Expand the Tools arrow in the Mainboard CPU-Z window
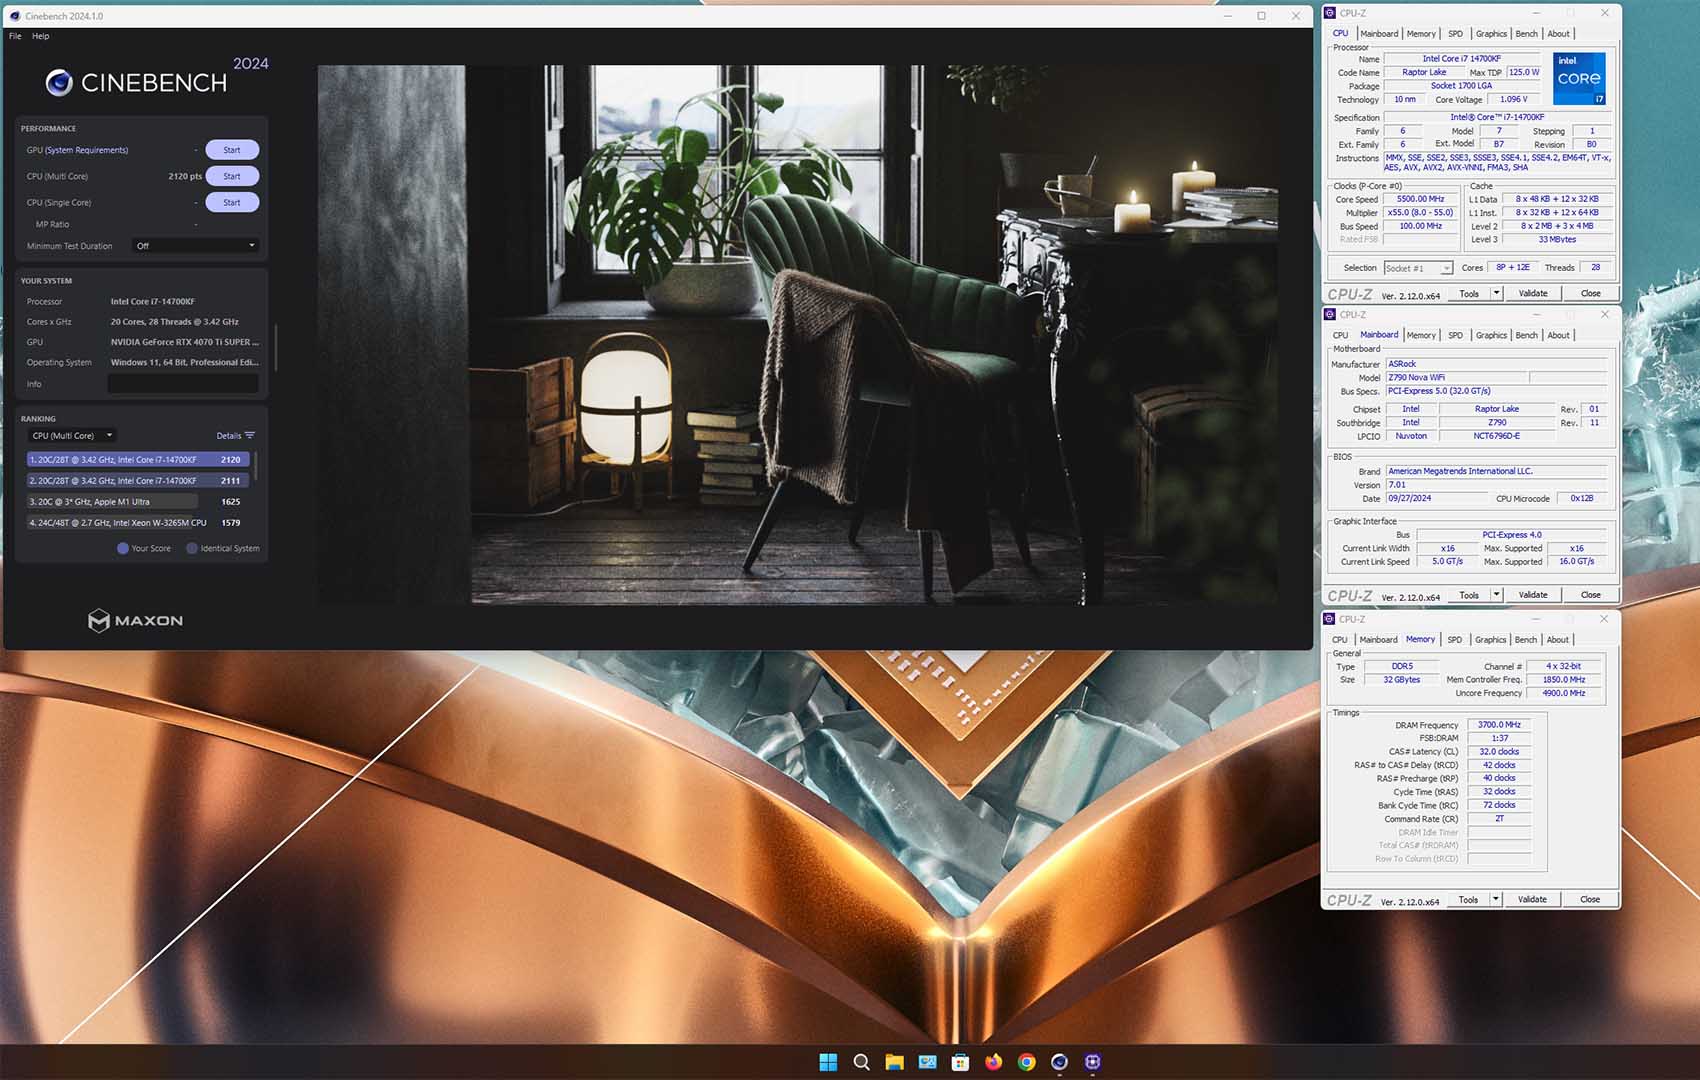The width and height of the screenshot is (1700, 1080). pos(1496,595)
